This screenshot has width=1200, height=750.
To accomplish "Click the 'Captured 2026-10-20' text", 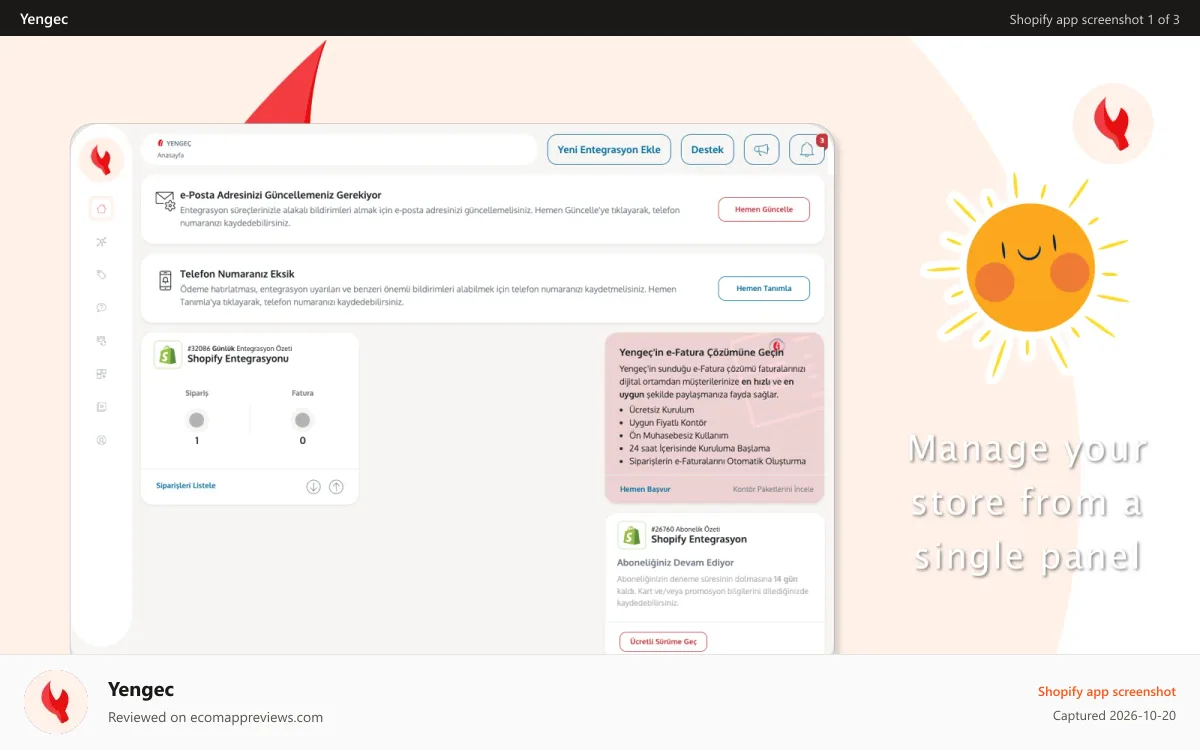I will click(1114, 716).
